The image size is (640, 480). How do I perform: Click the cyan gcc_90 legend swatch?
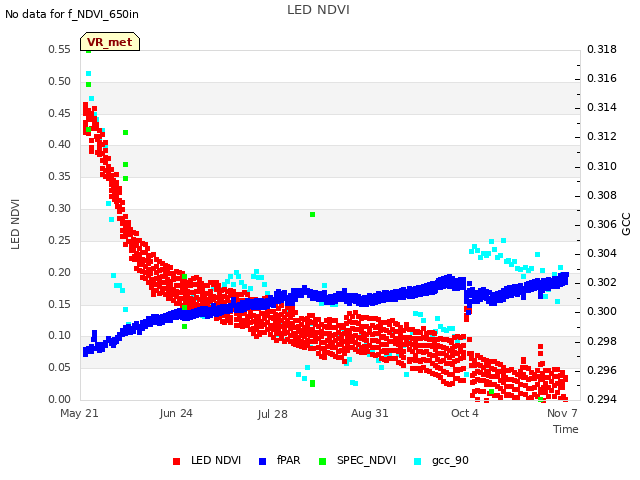[x=418, y=461]
